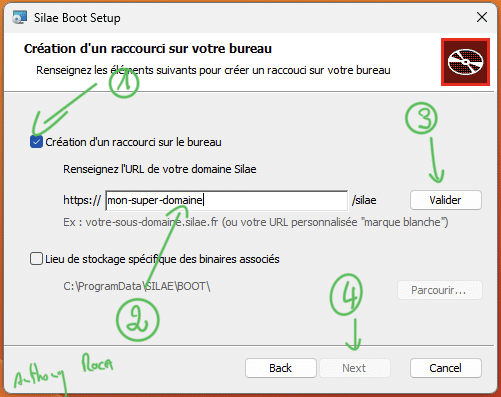Click the "https://" prefix label

coord(82,200)
